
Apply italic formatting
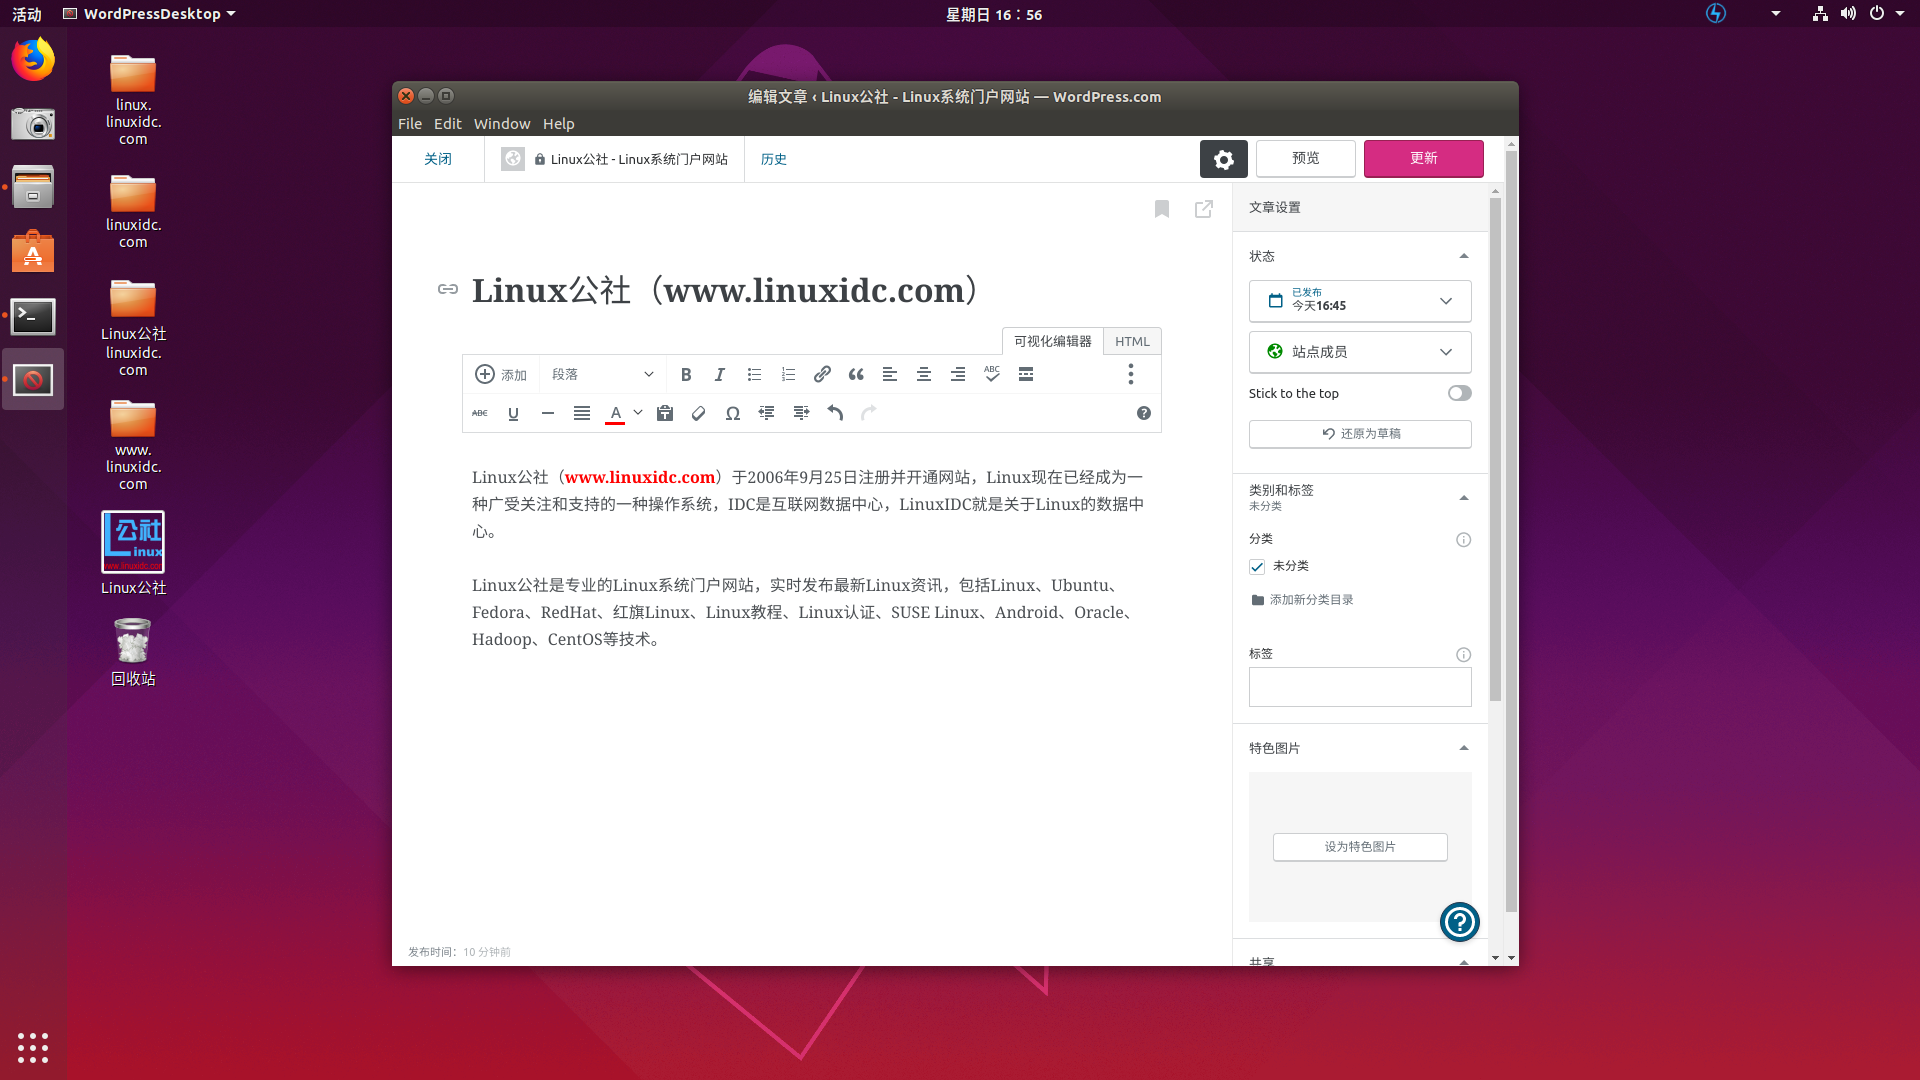click(x=720, y=374)
